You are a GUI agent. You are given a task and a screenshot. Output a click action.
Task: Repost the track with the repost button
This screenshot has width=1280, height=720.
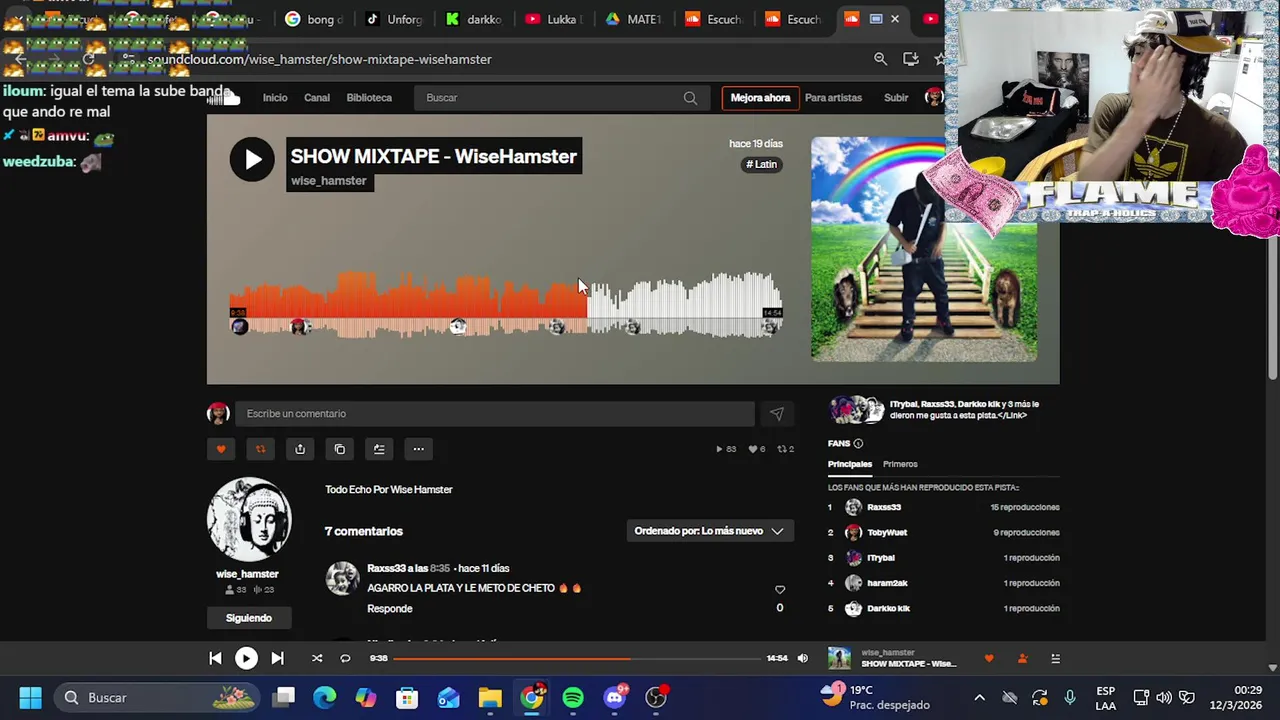(260, 449)
